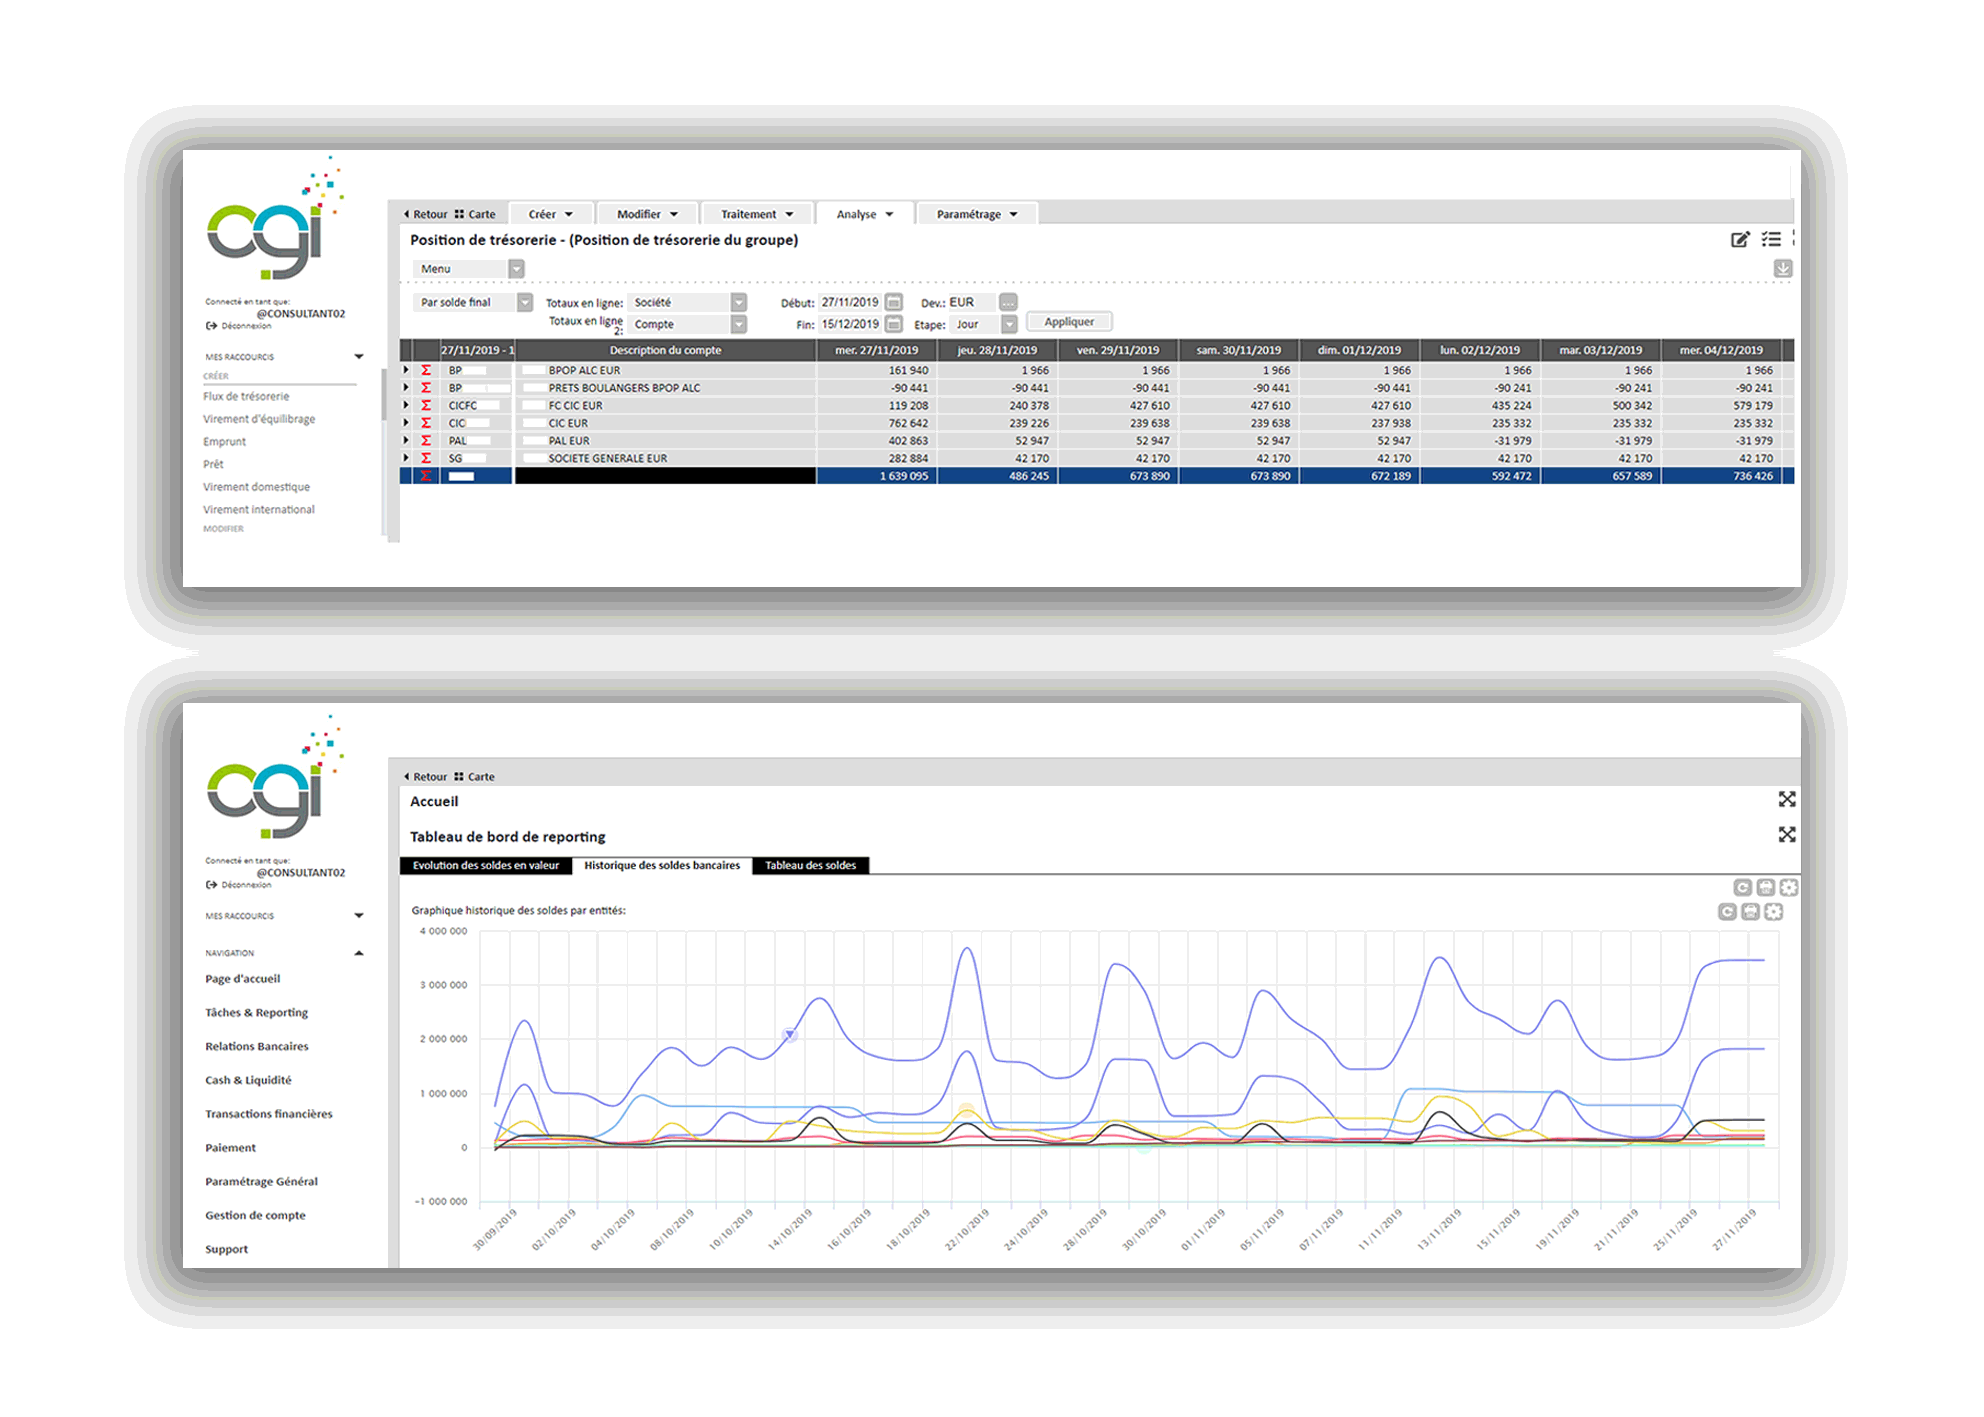Click the sigma icon in the BPOP ALC EUR row

coord(426,370)
